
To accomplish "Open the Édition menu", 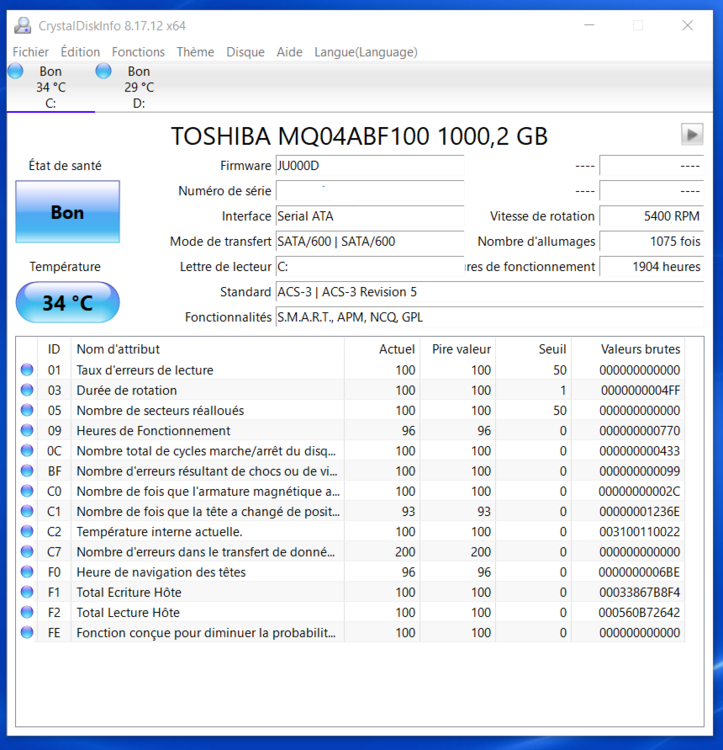I will [x=80, y=52].
